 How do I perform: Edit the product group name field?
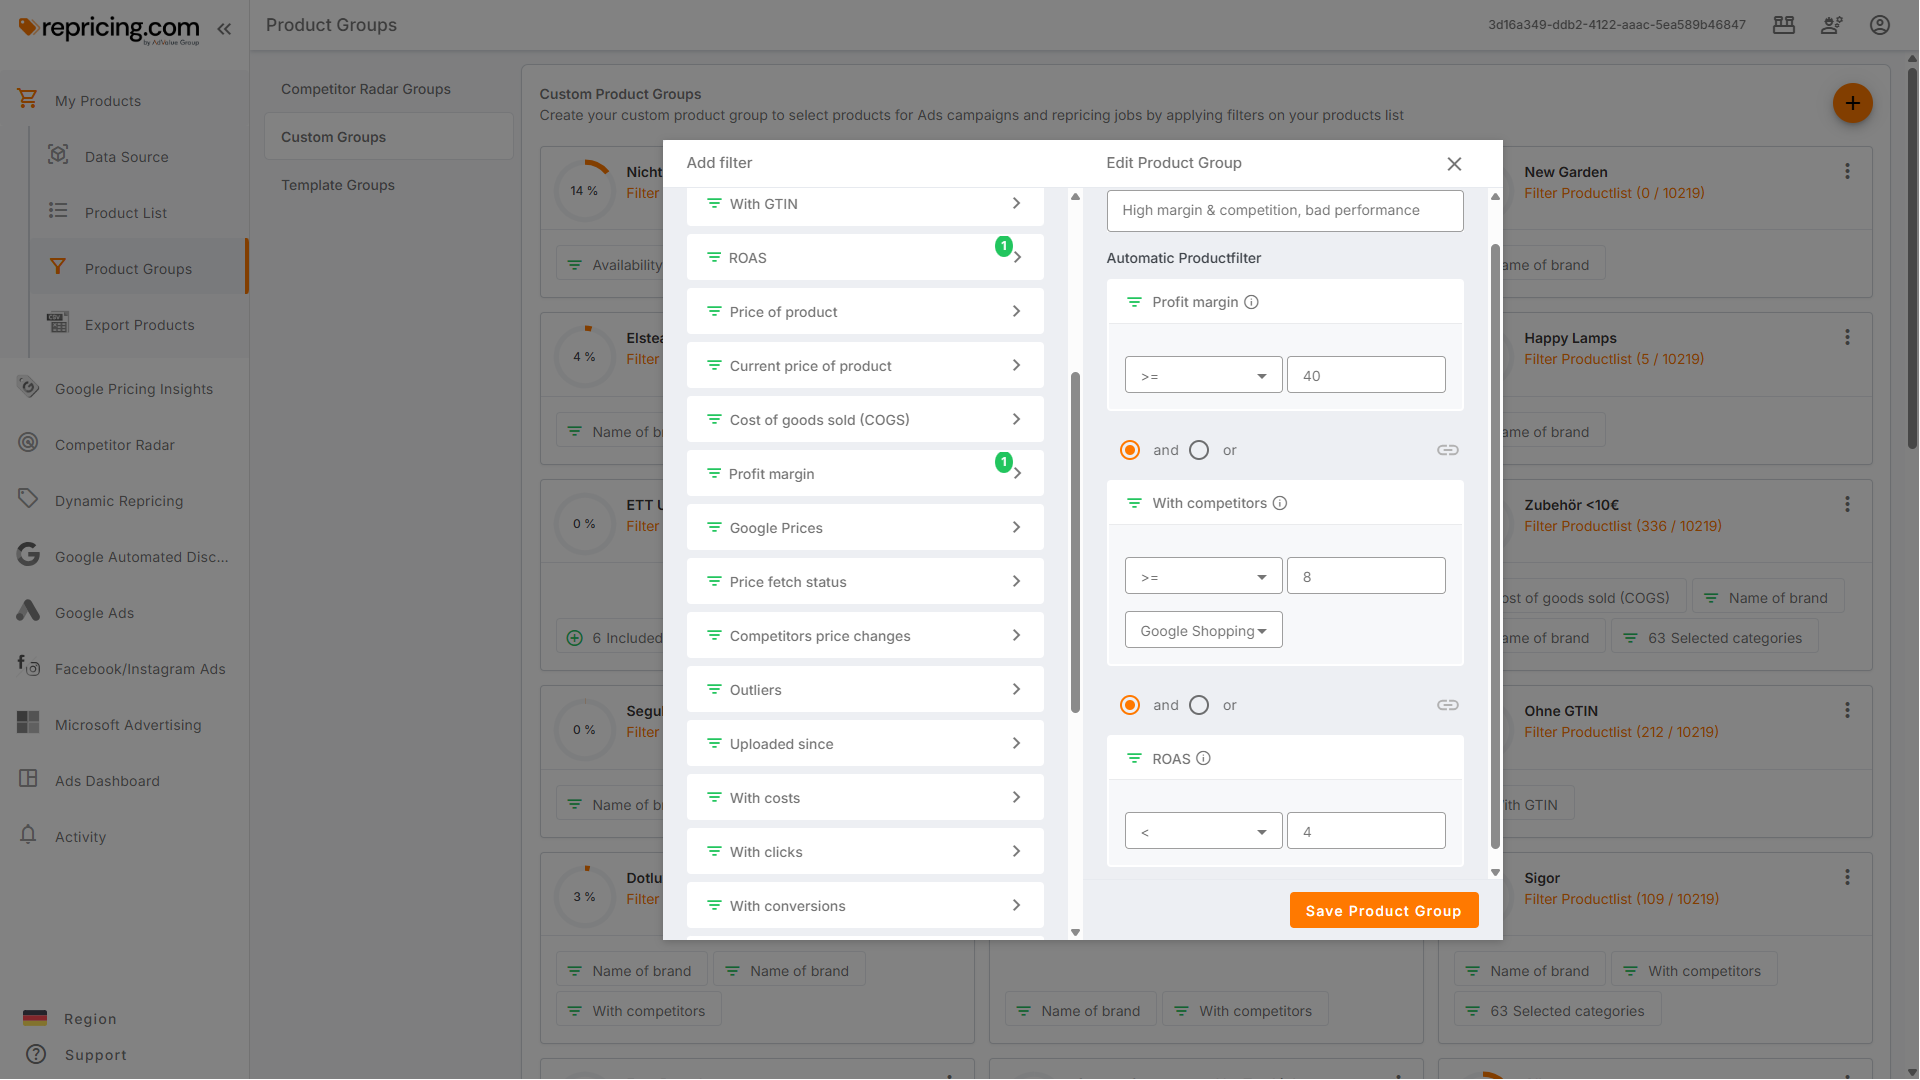1285,211
